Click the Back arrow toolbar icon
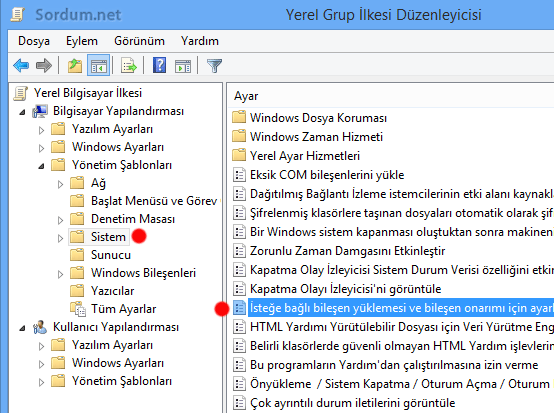The height and width of the screenshot is (413, 554). point(21,66)
